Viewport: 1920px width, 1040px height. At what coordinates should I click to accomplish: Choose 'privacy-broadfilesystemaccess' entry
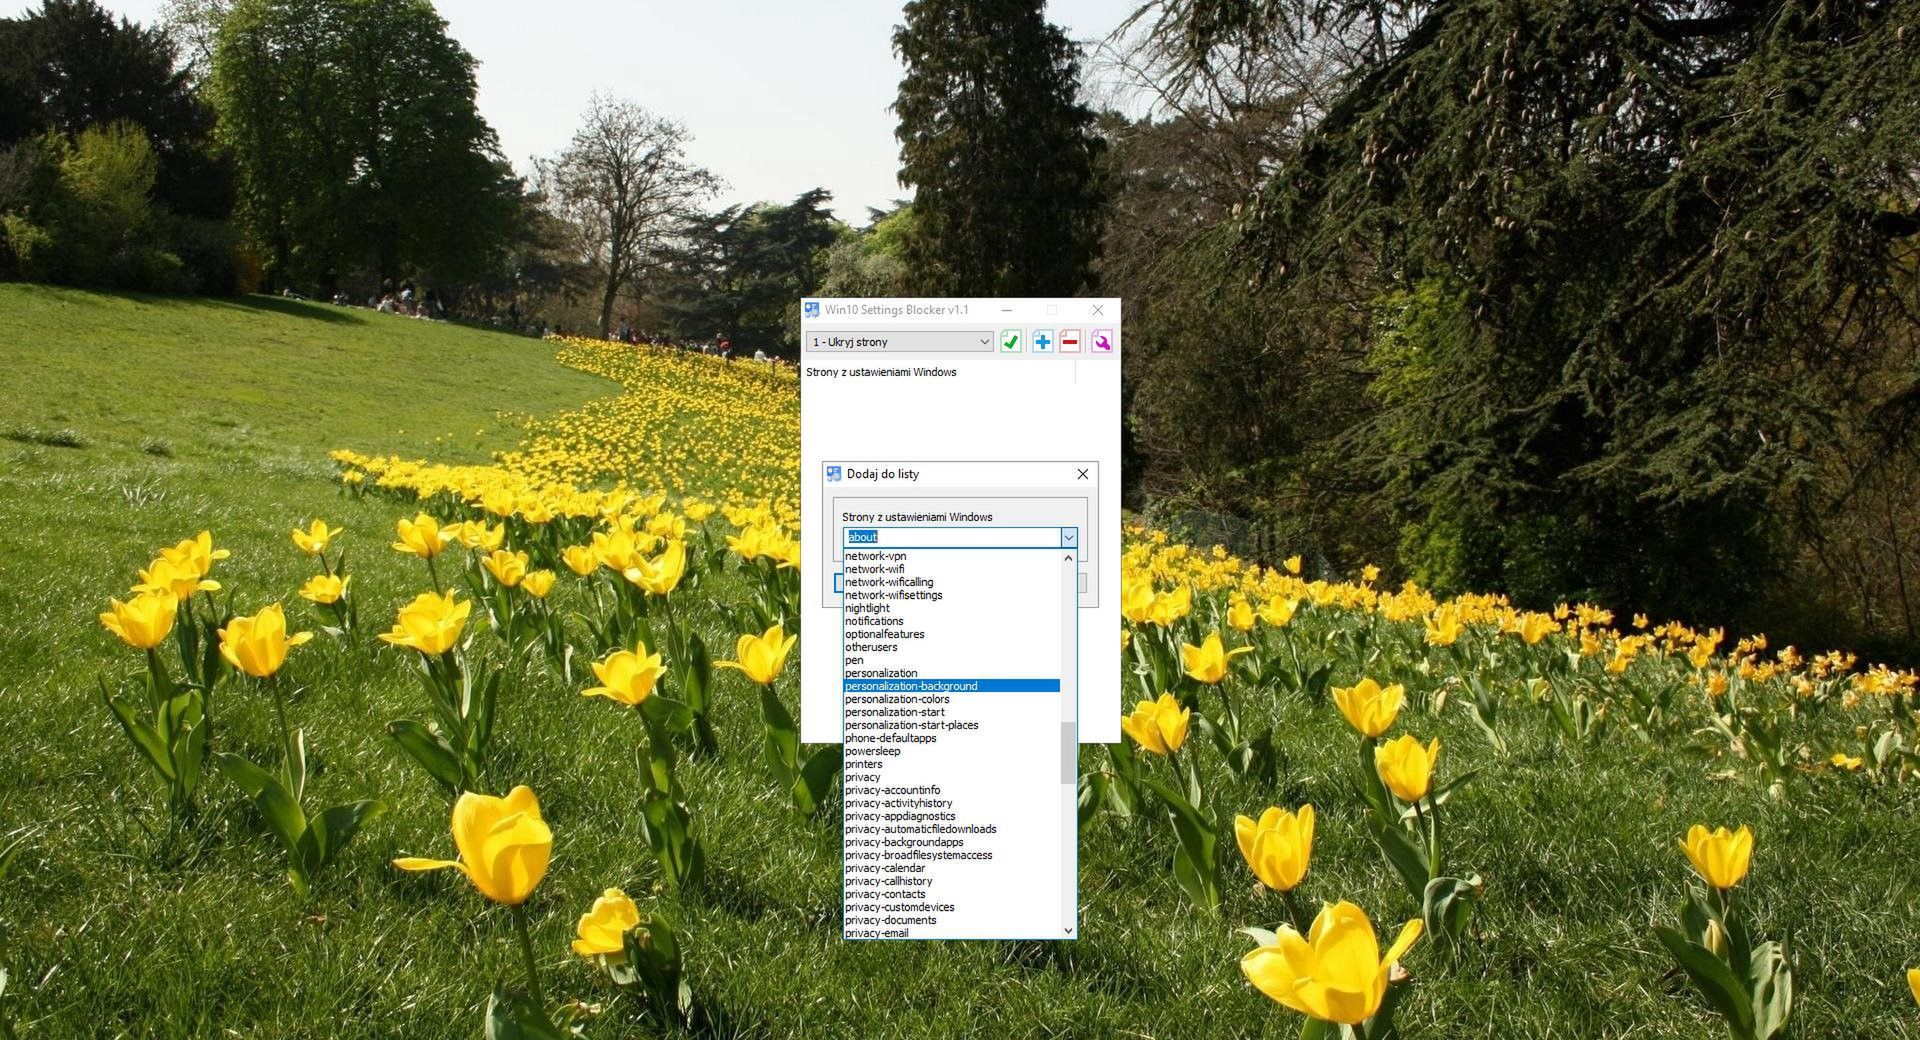951,855
